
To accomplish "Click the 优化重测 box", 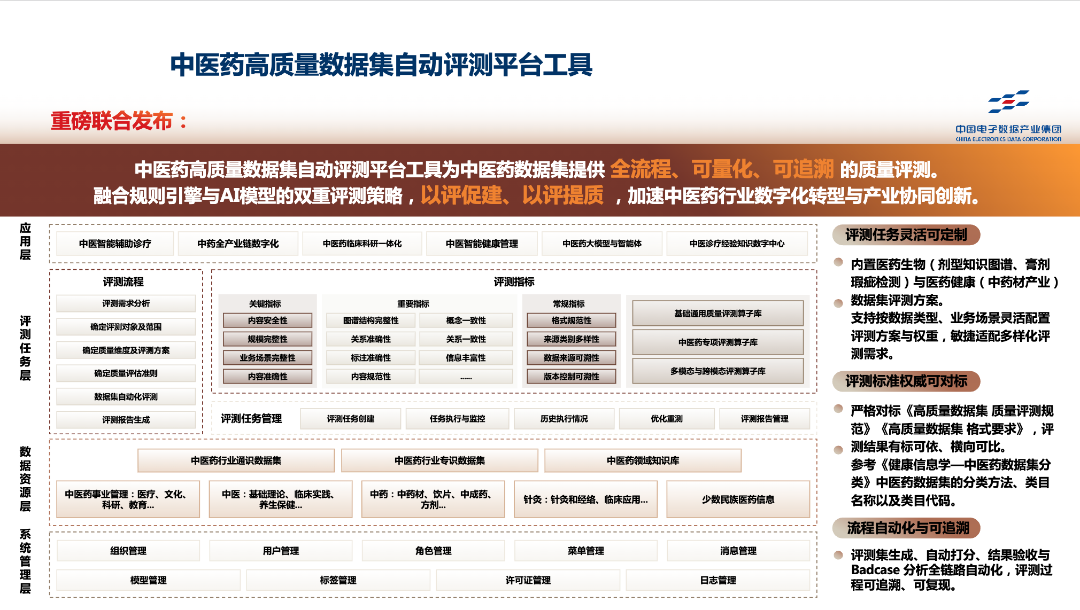I will pyautogui.click(x=666, y=419).
